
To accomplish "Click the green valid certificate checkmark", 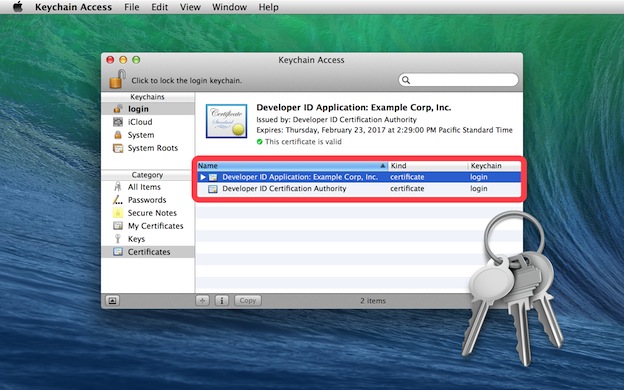I will [x=259, y=142].
